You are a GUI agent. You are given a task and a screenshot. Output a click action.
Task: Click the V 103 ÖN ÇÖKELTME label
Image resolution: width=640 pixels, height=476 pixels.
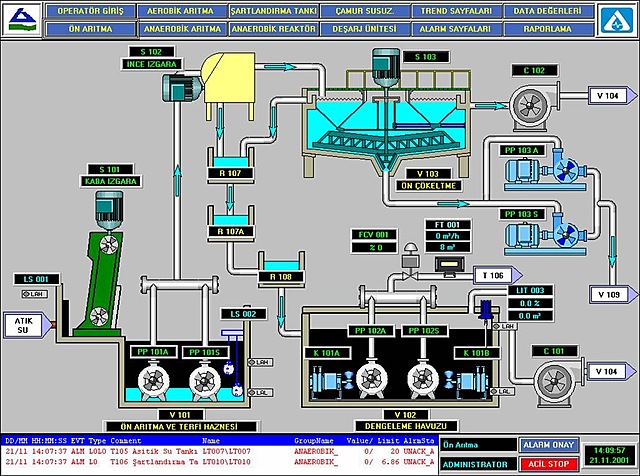428,180
